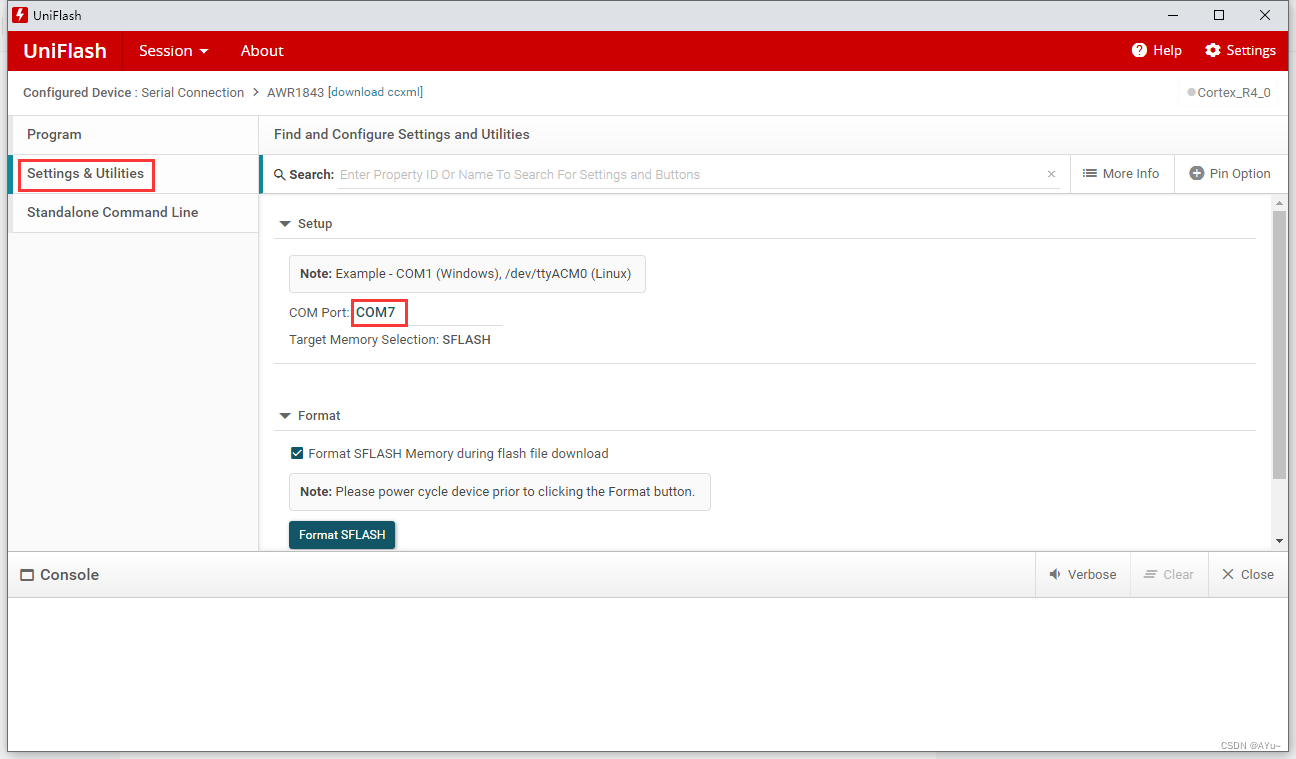This screenshot has height=759, width=1296.
Task: Click the UniFlash lightning logo icon in title bar
Action: 19,15
